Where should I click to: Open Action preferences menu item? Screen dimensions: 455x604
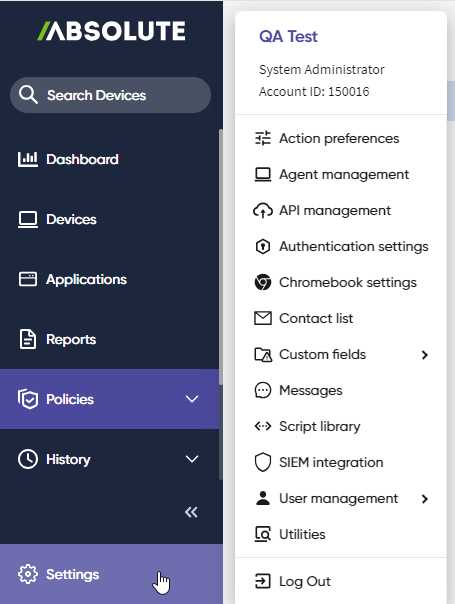341,138
